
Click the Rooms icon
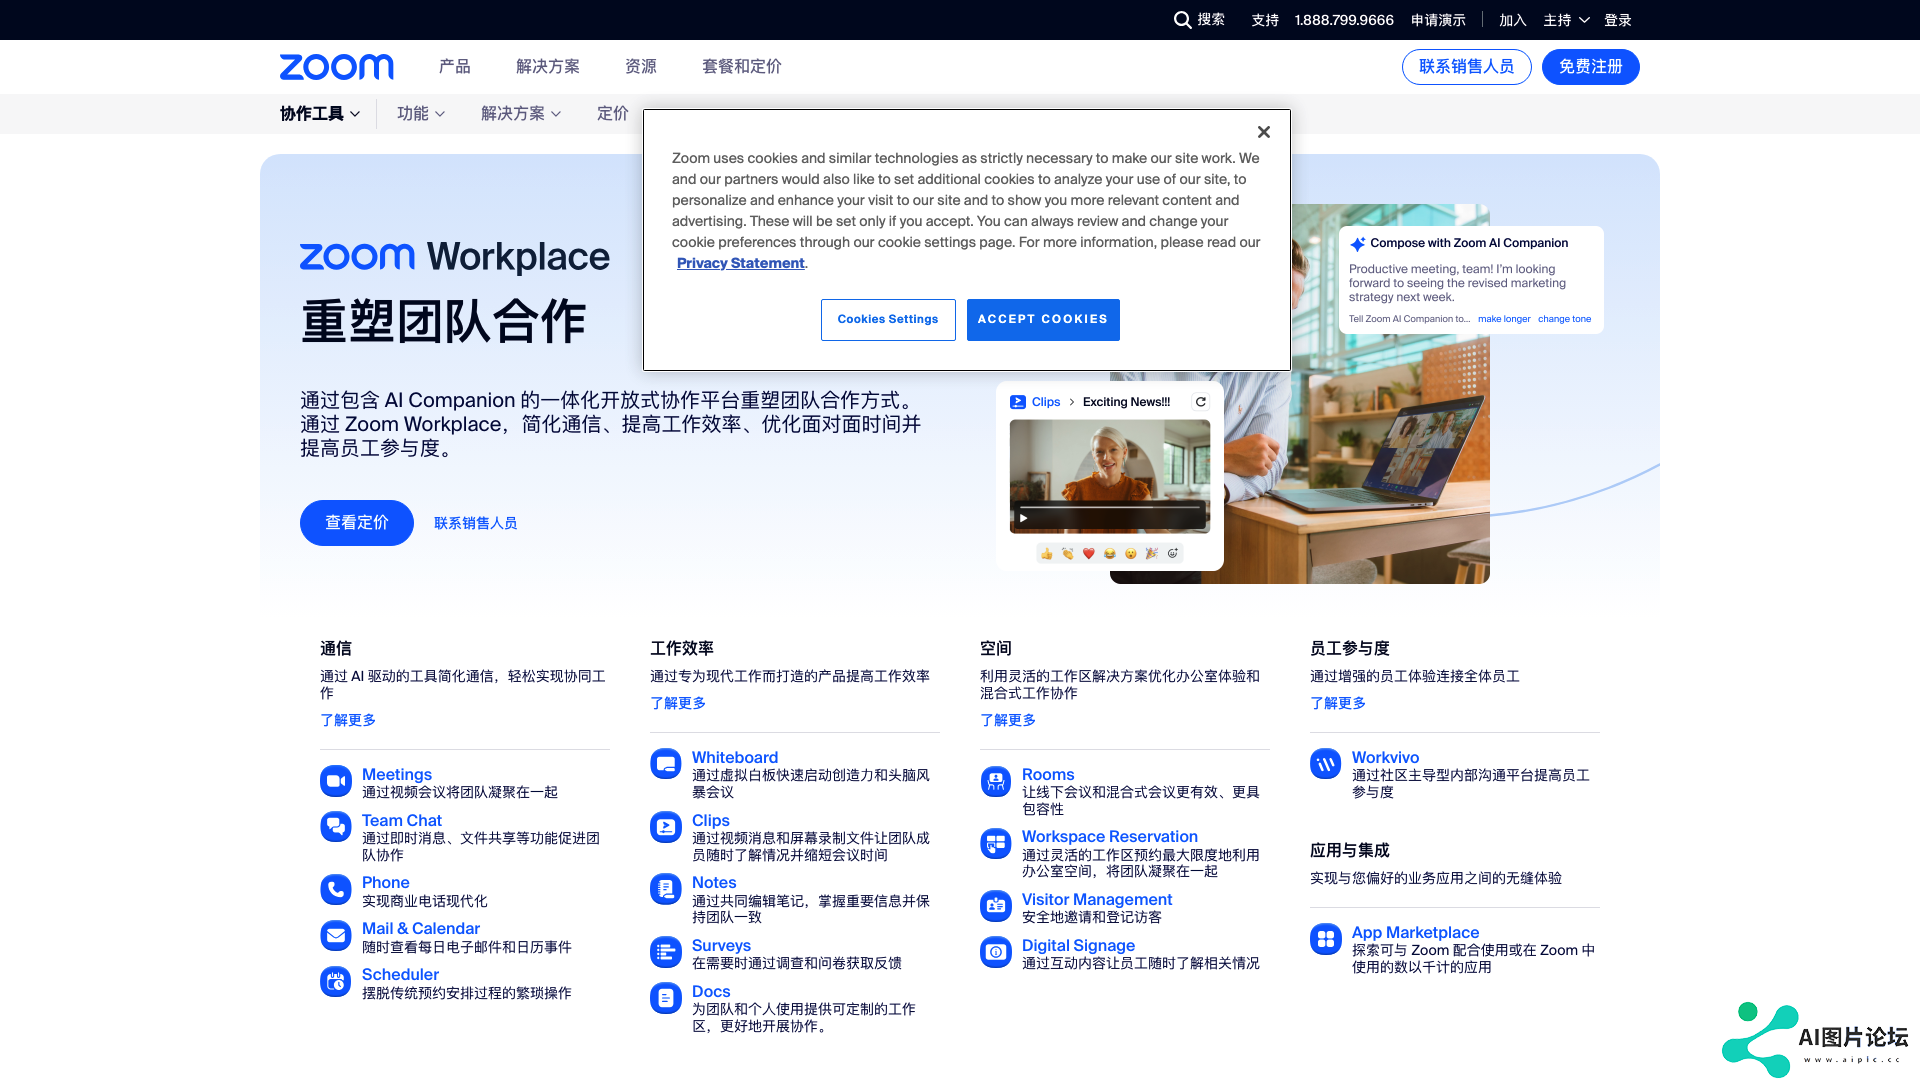click(x=996, y=781)
